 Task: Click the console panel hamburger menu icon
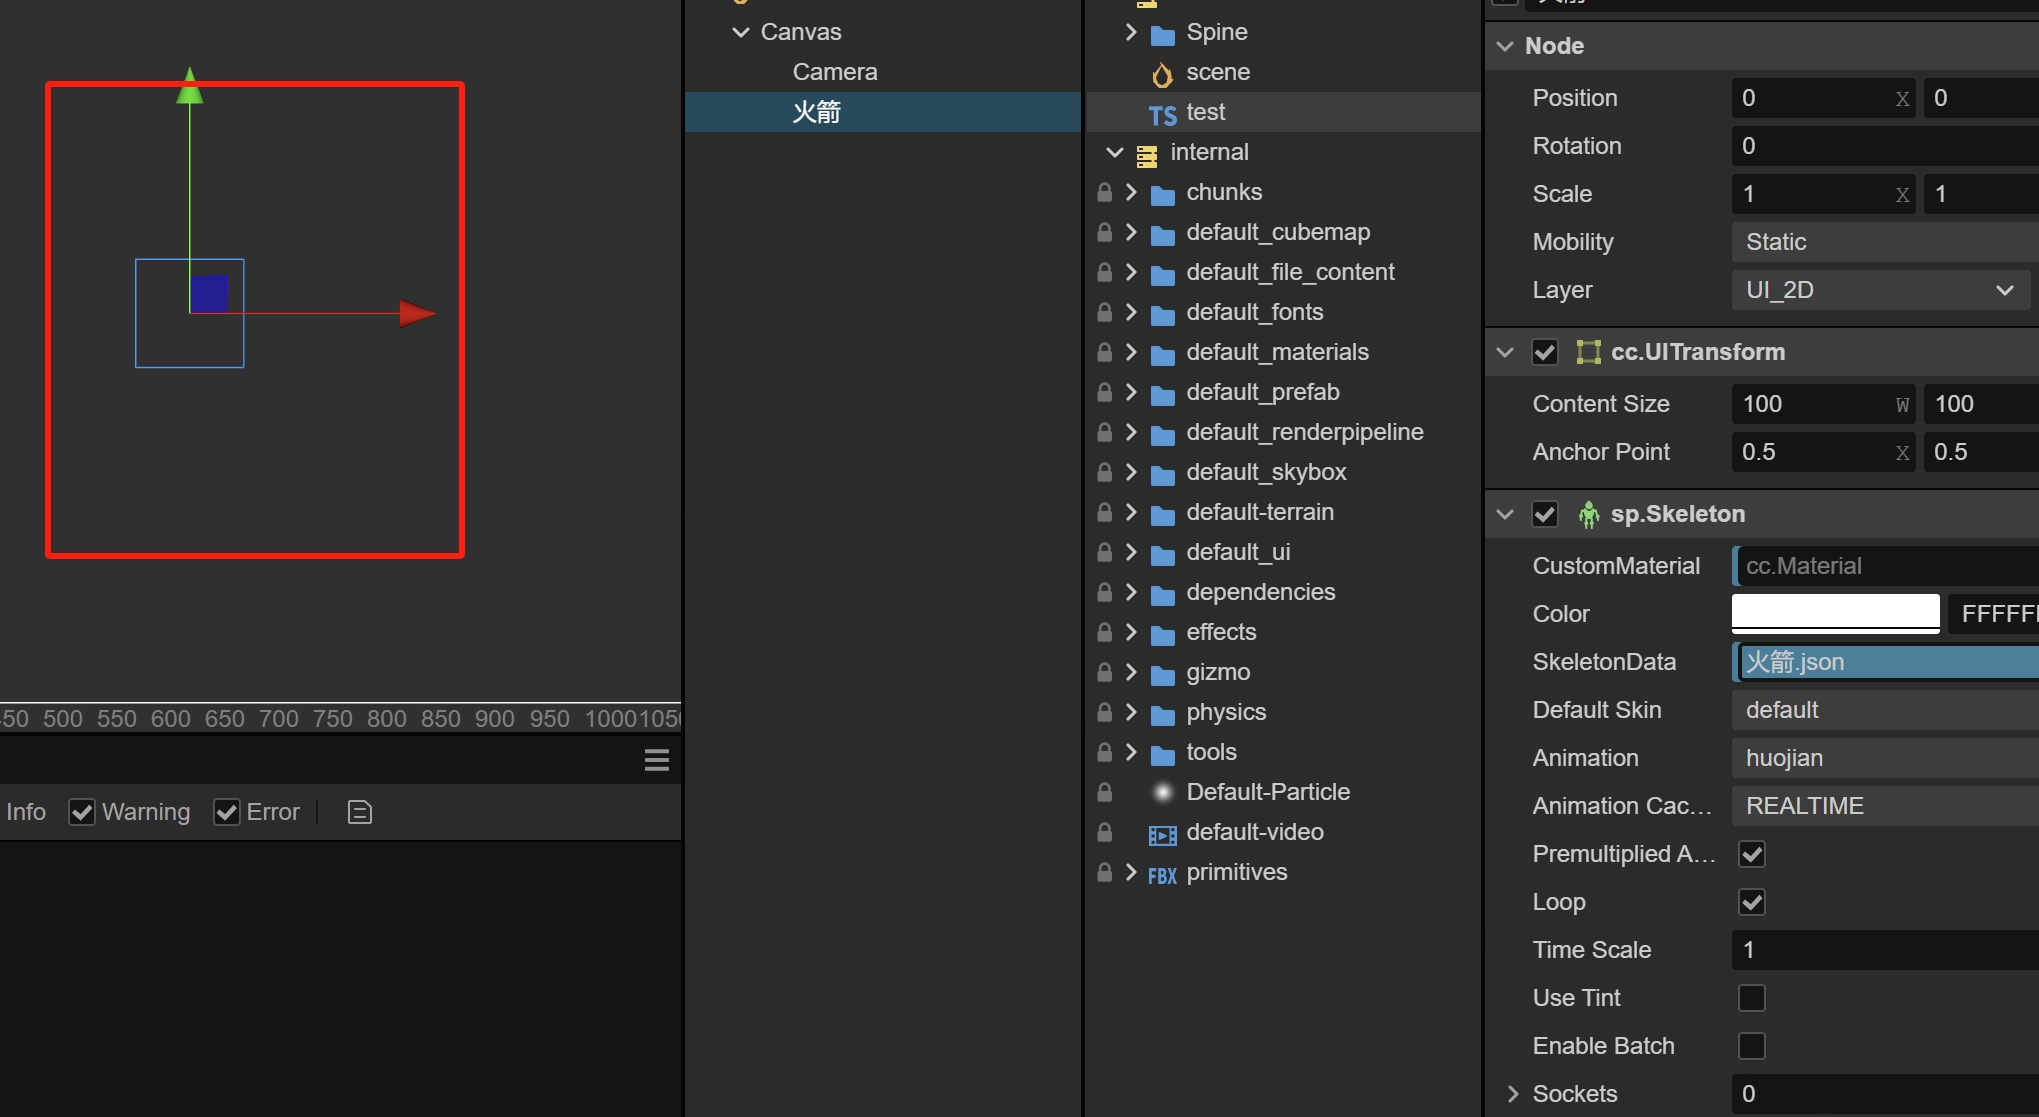[657, 761]
